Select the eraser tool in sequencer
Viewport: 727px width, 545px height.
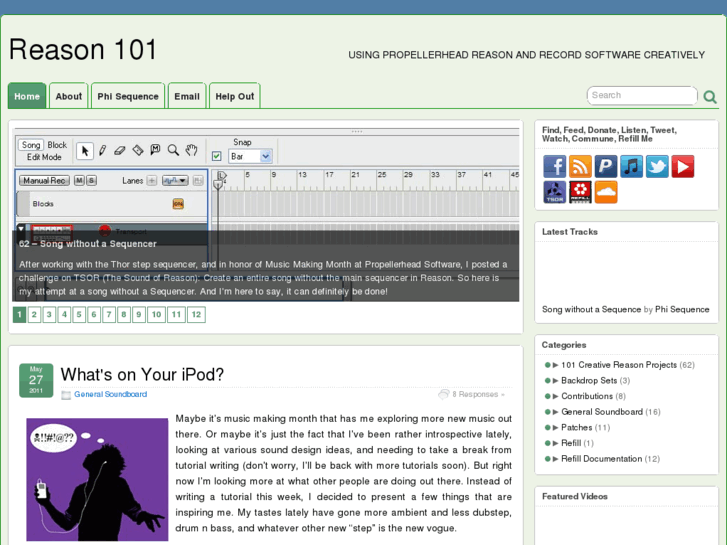(120, 150)
